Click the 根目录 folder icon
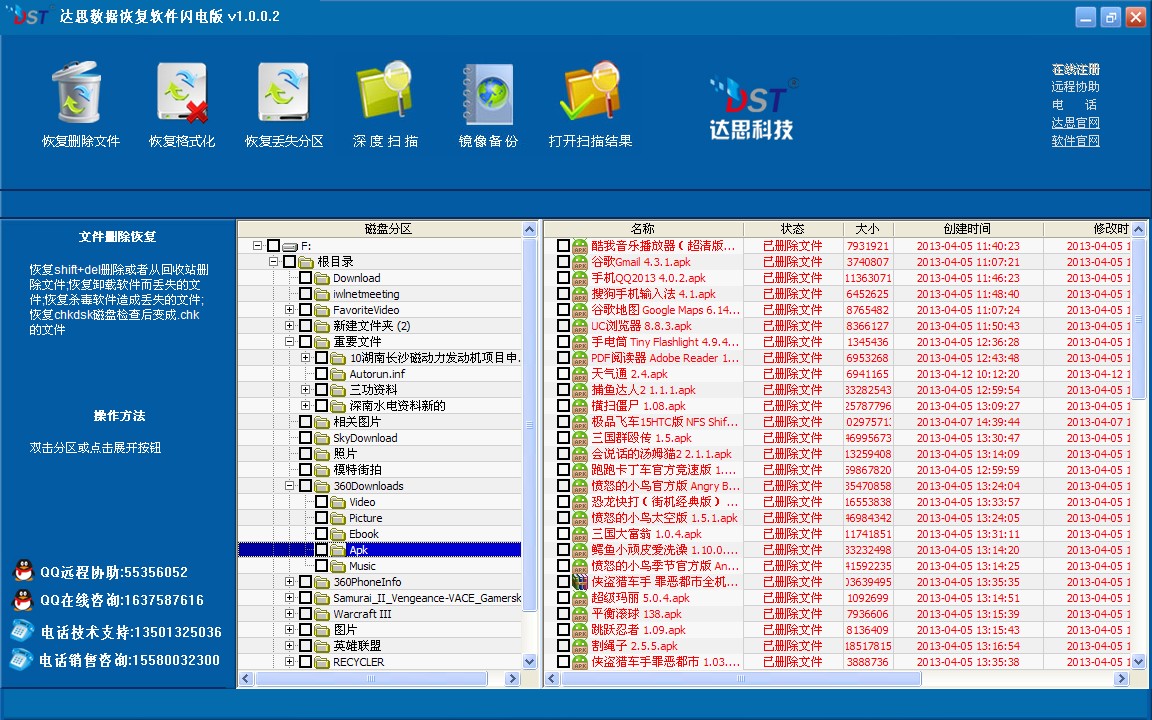The width and height of the screenshot is (1152, 720). click(306, 262)
